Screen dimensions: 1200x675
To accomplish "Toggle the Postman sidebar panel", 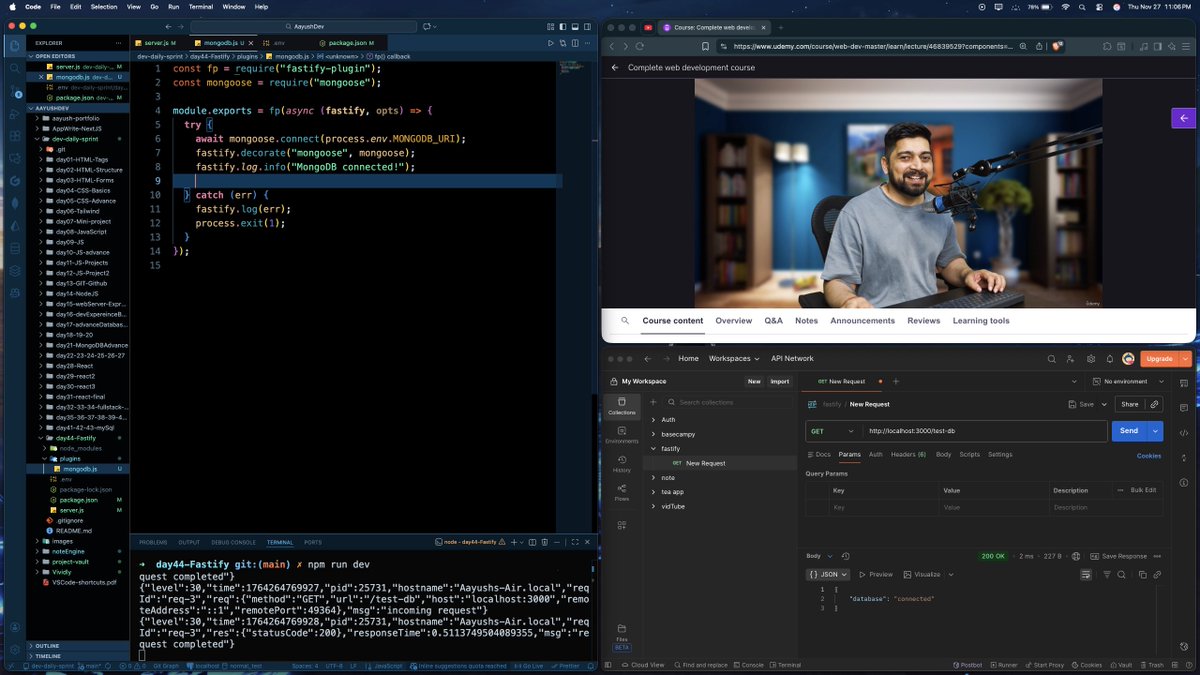I will point(610,664).
